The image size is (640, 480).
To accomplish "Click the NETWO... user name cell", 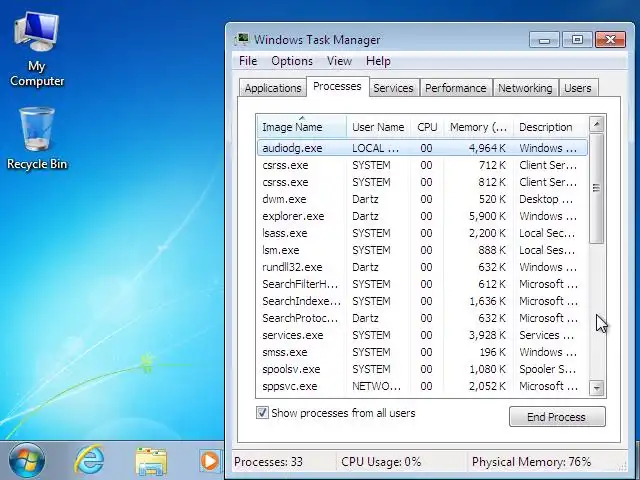I will click(x=376, y=386).
